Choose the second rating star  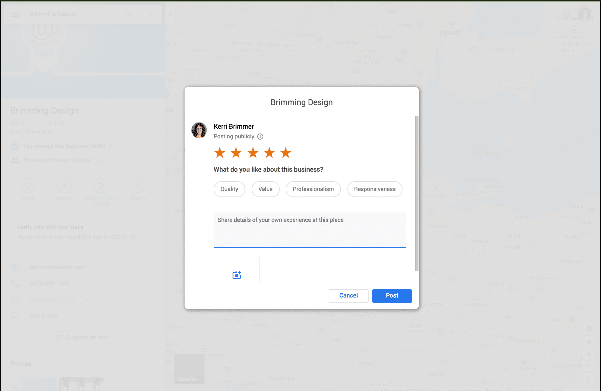[x=236, y=153]
